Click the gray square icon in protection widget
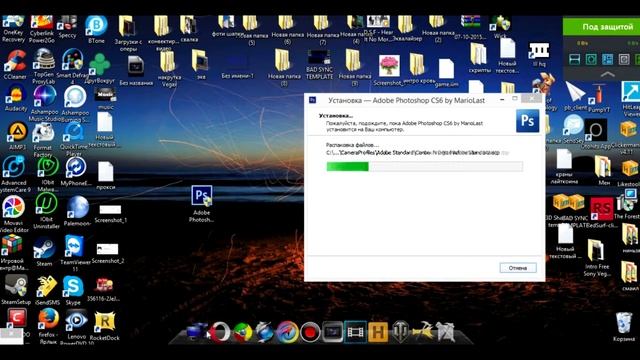Screen dimensions: 640x360 pos(624,60)
